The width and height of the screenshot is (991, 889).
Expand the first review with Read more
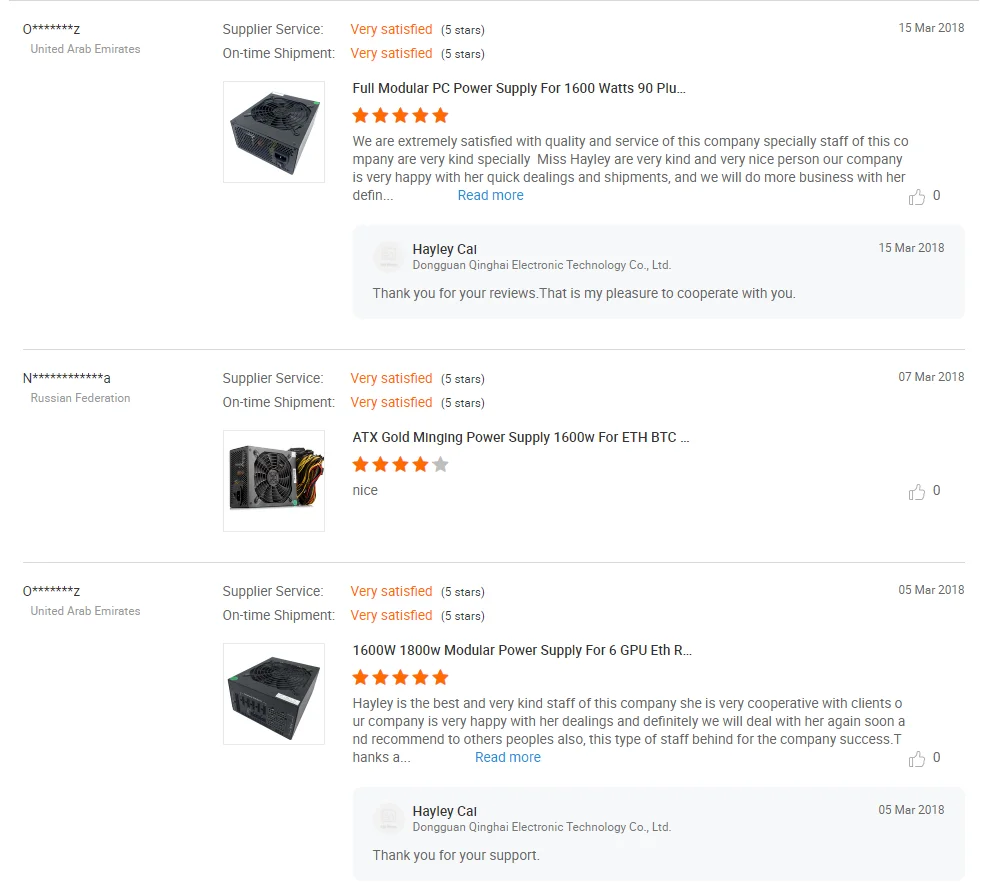pyautogui.click(x=490, y=196)
